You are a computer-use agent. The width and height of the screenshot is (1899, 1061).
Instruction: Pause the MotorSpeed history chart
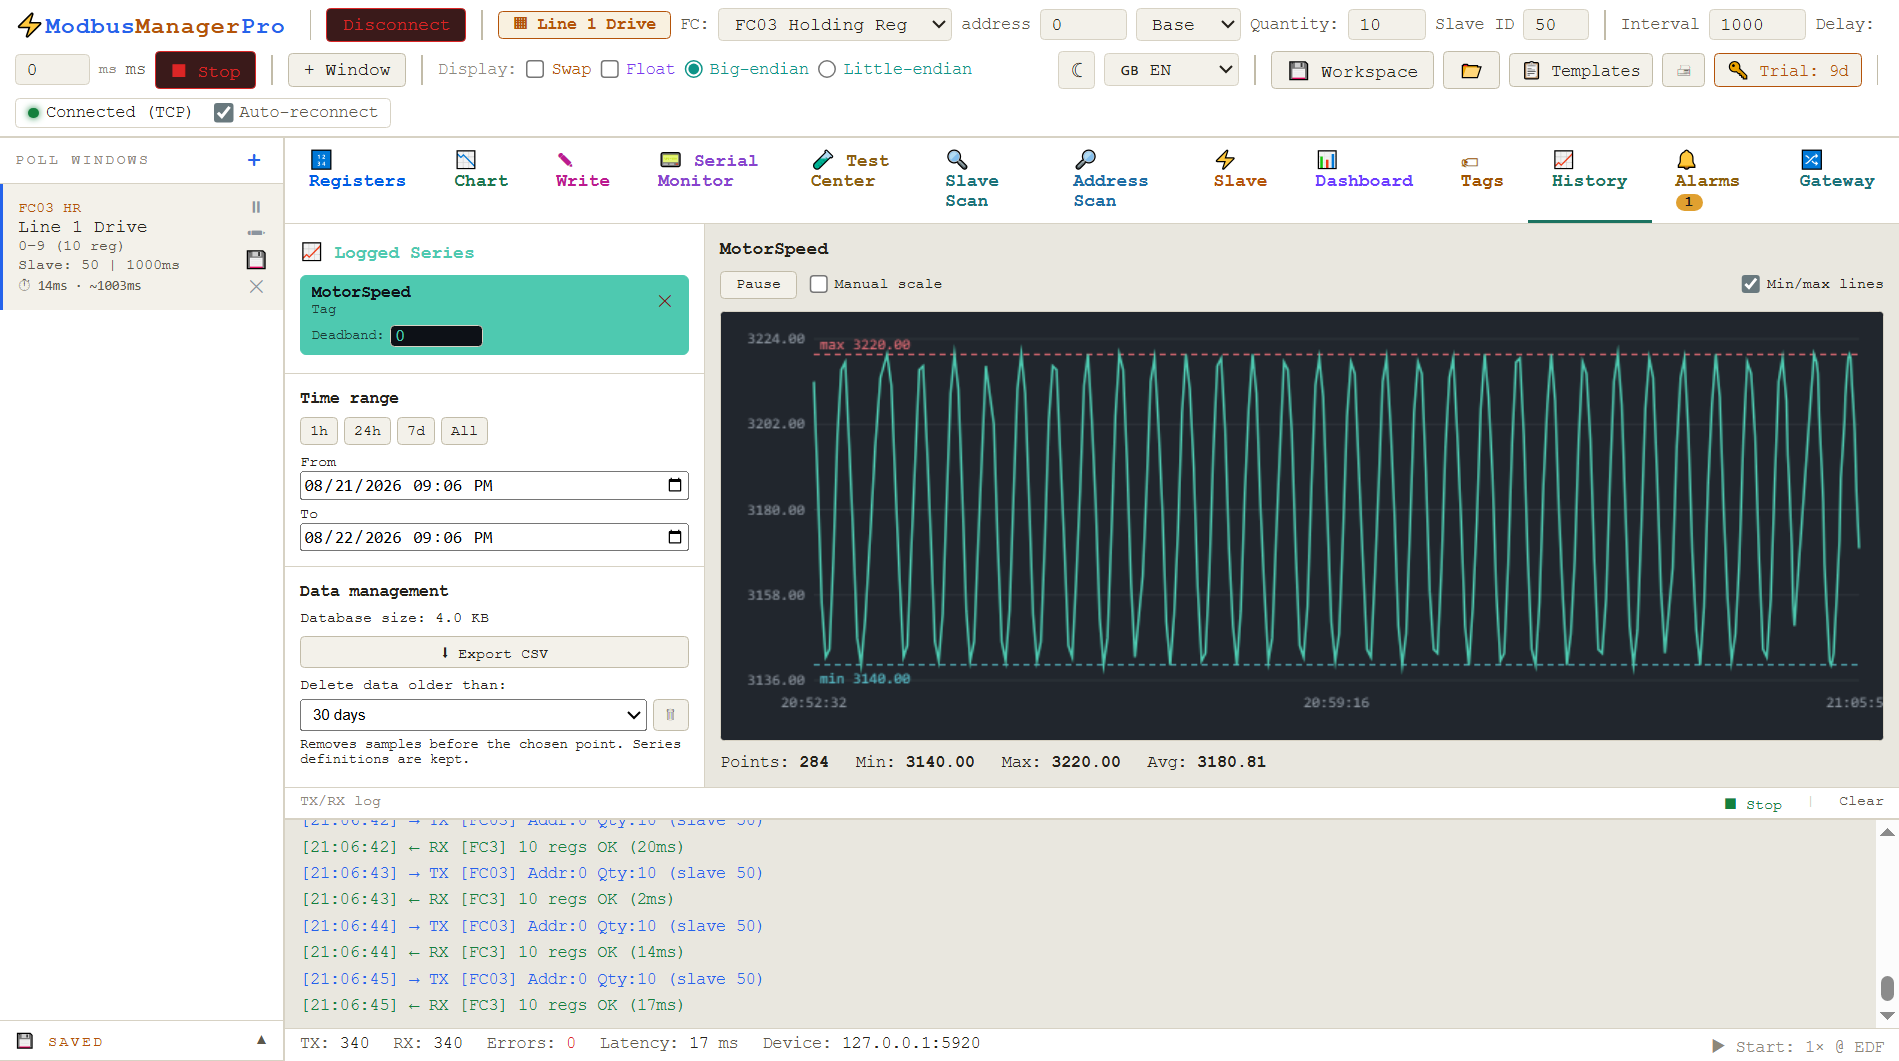click(758, 284)
